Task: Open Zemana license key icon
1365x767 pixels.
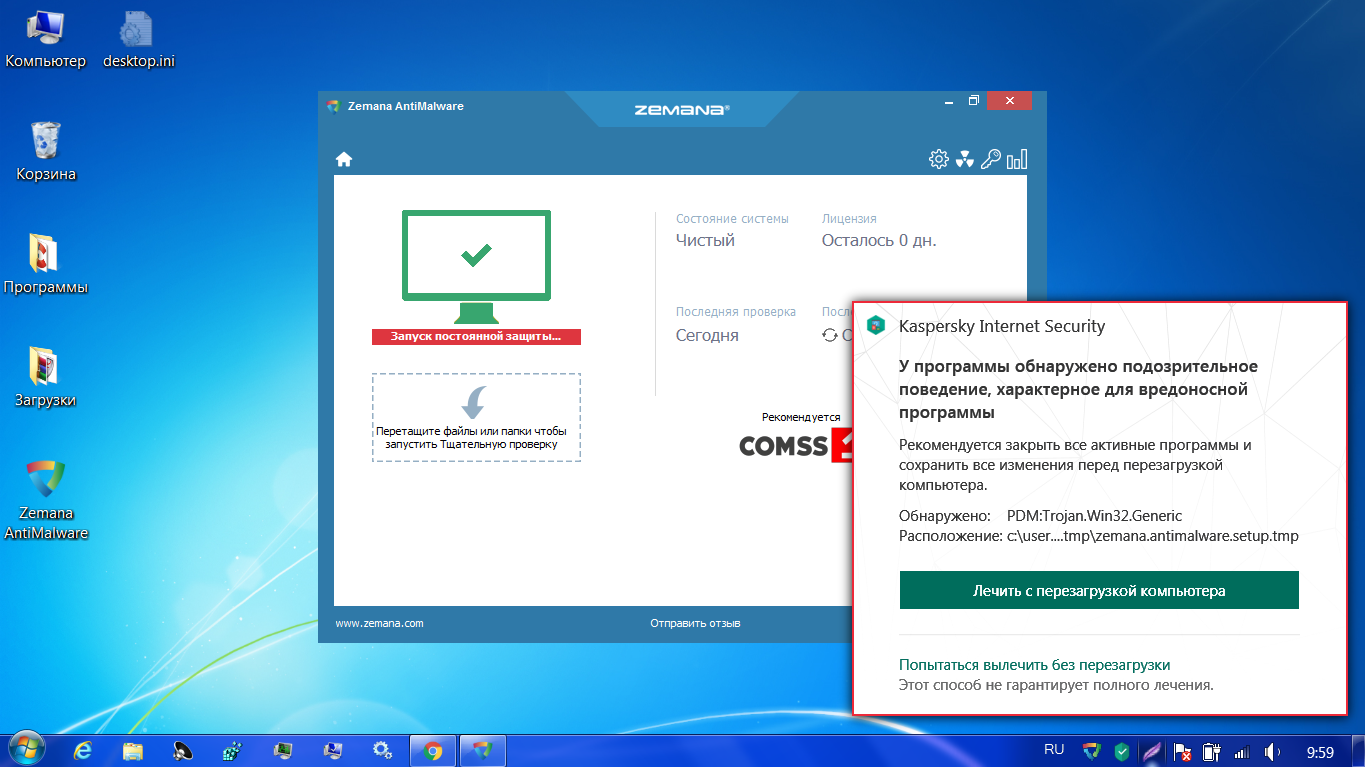Action: [x=991, y=159]
